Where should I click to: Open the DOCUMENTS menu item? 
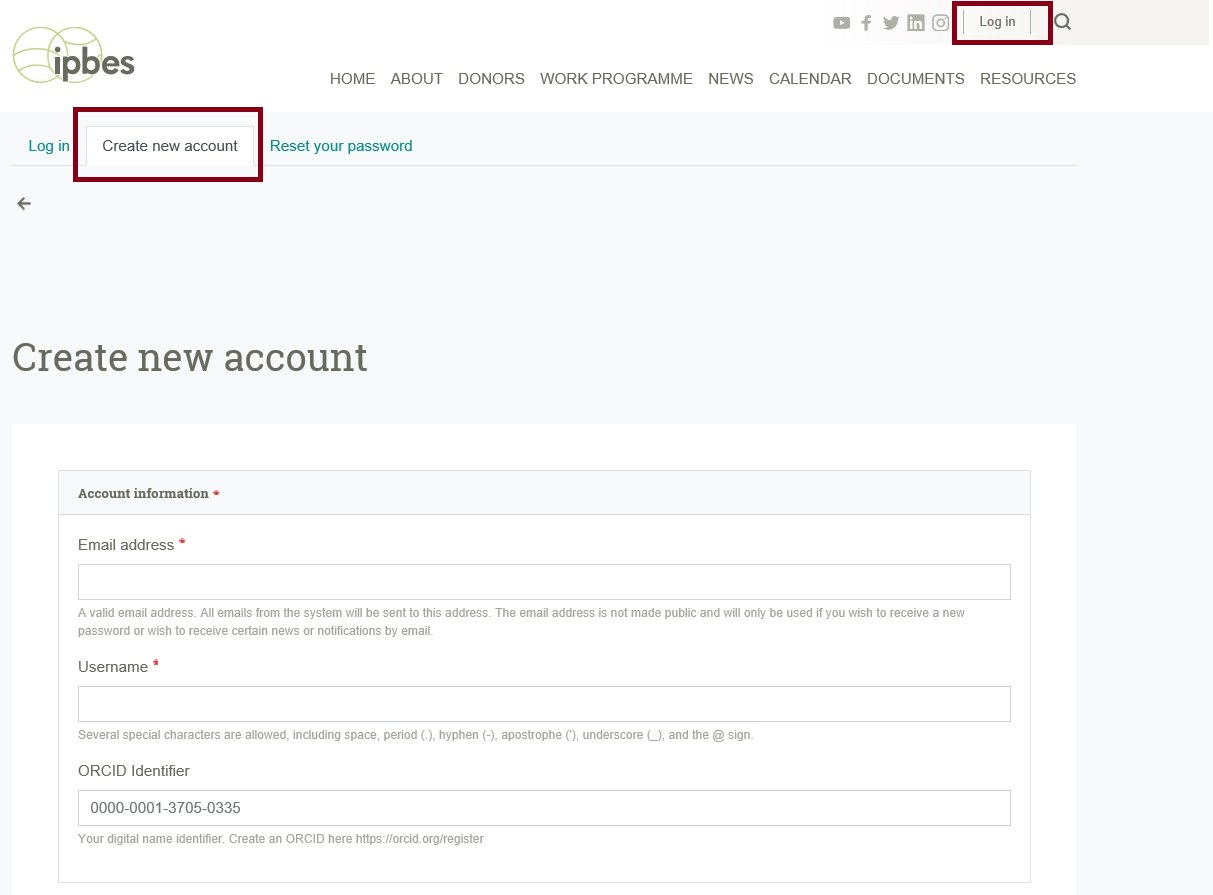point(915,79)
